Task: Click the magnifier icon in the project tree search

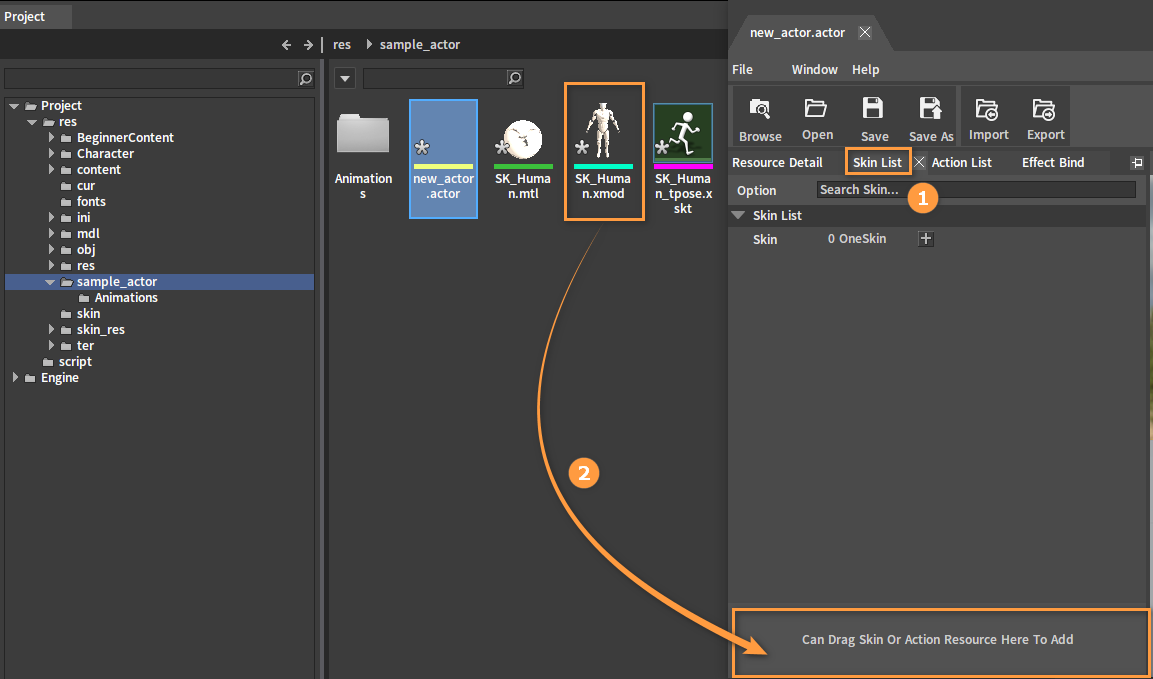Action: pyautogui.click(x=305, y=78)
